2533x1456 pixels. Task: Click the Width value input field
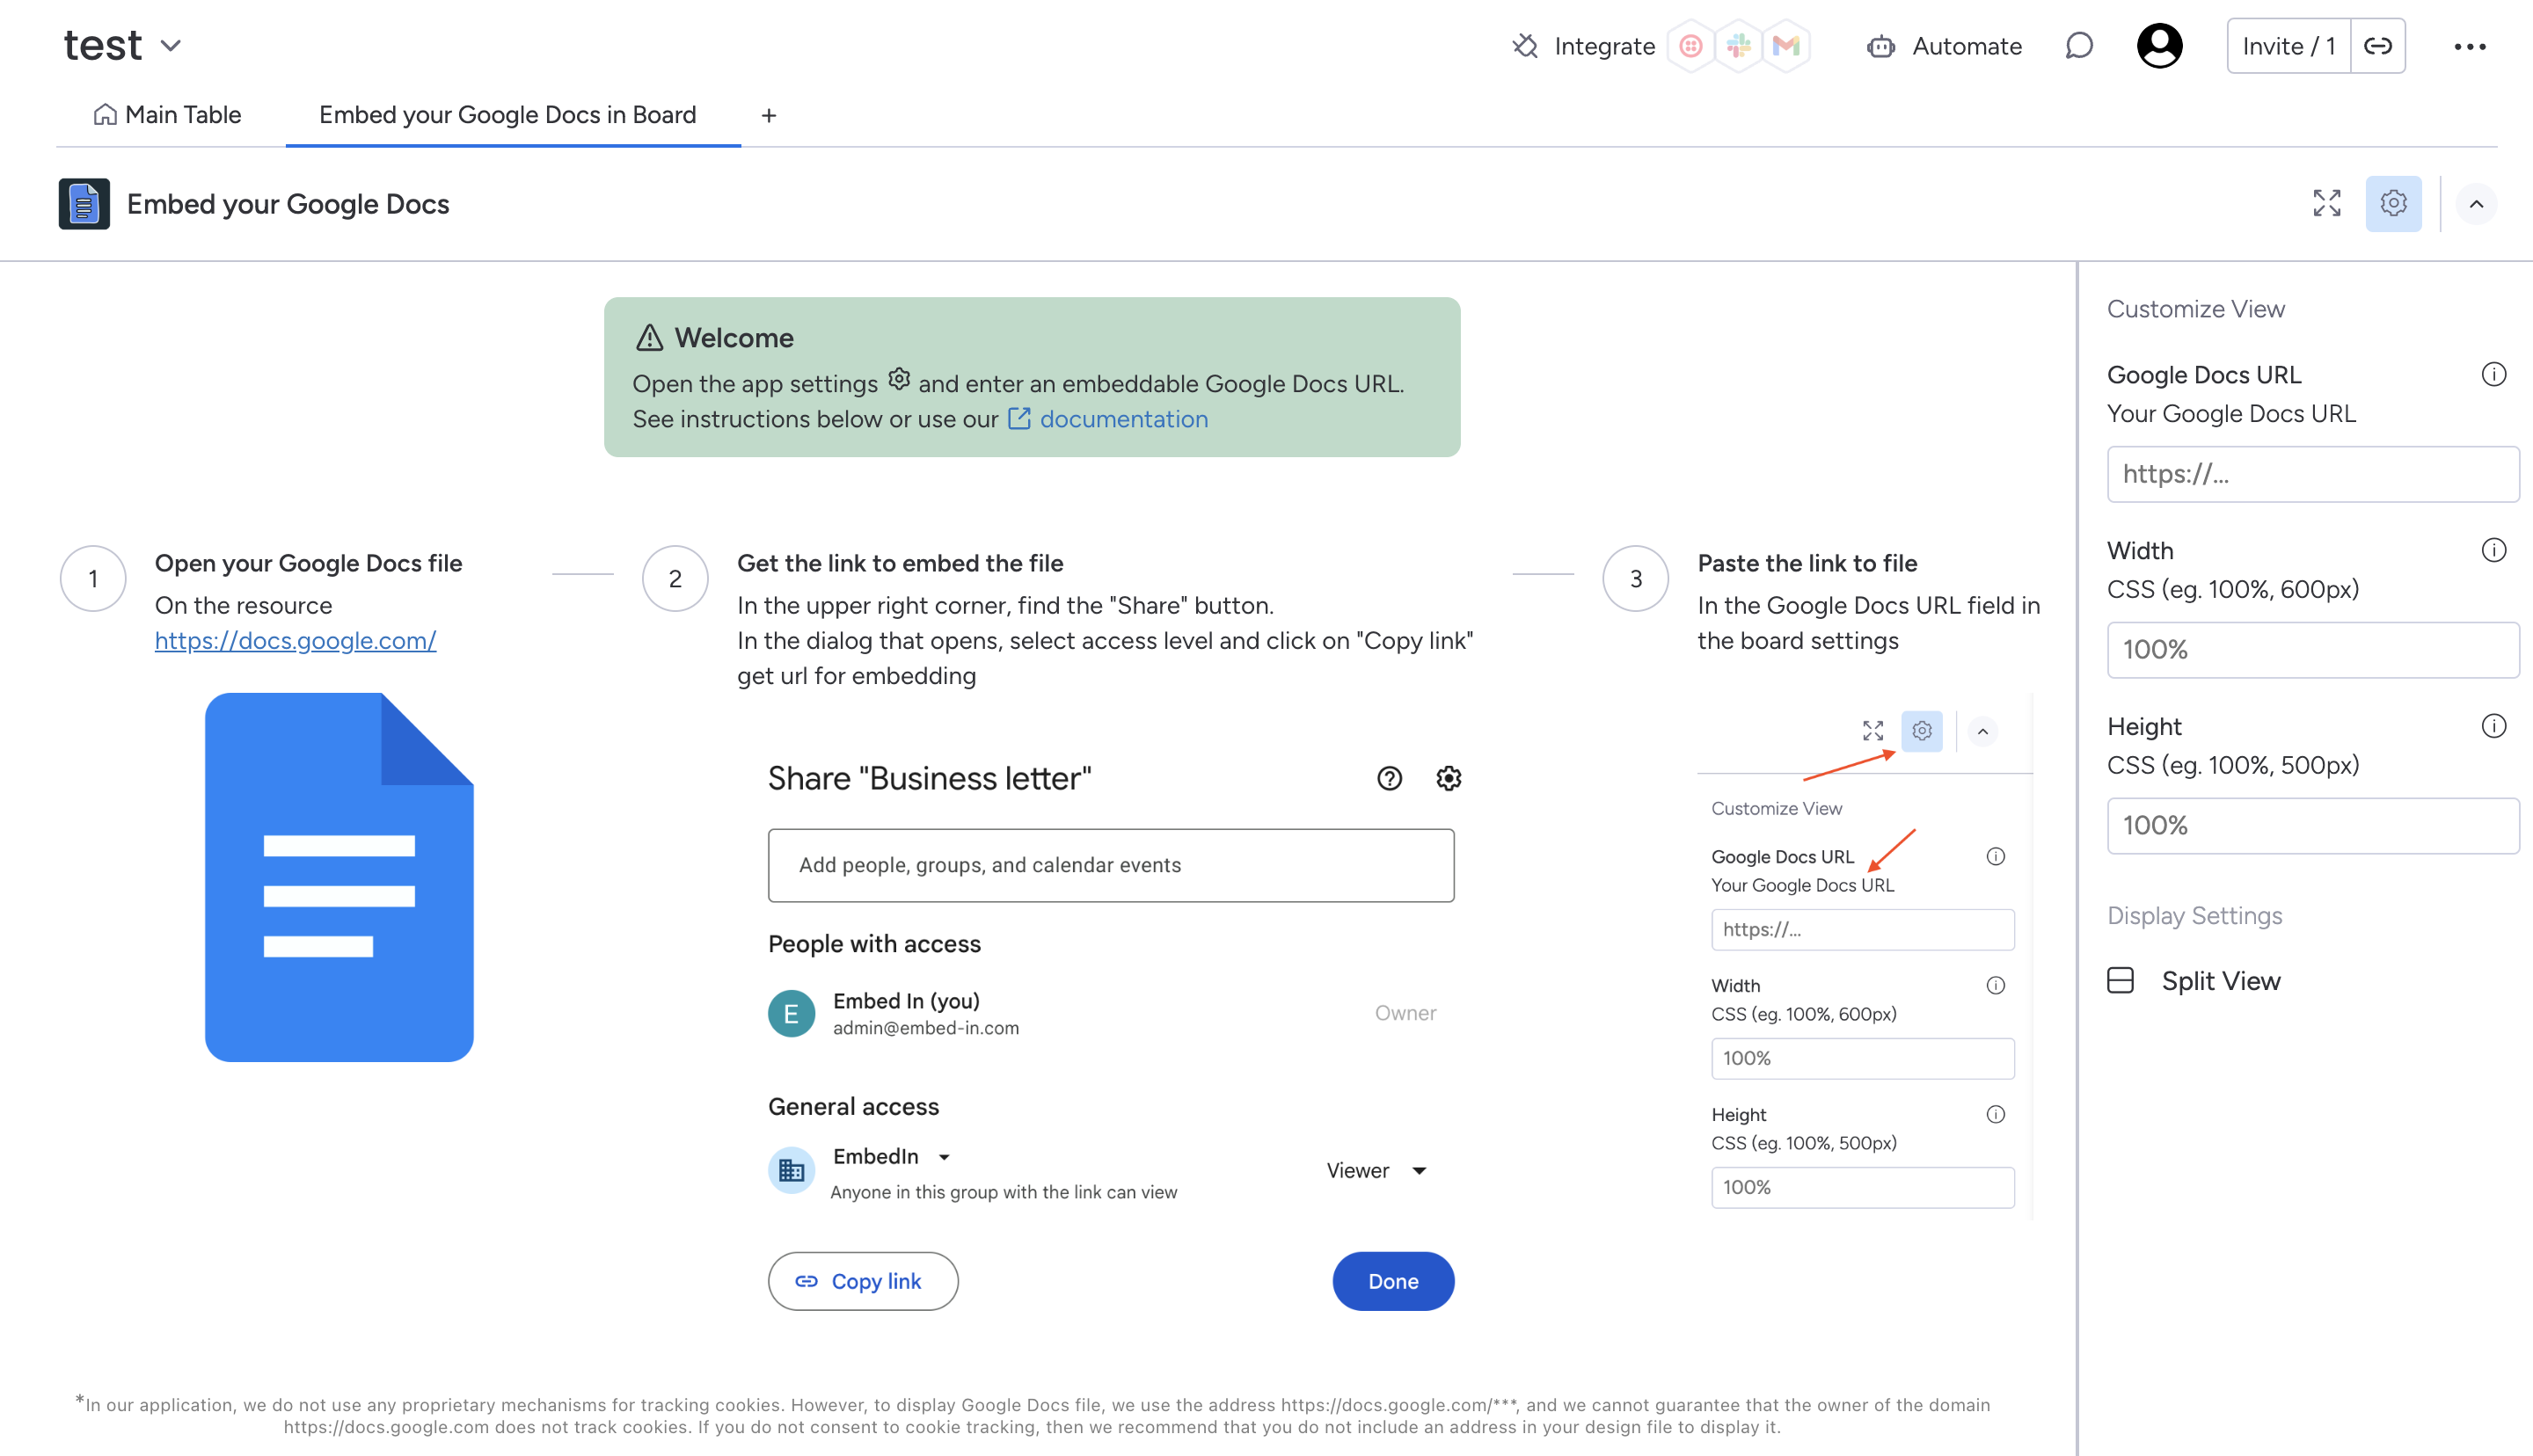click(x=2312, y=650)
